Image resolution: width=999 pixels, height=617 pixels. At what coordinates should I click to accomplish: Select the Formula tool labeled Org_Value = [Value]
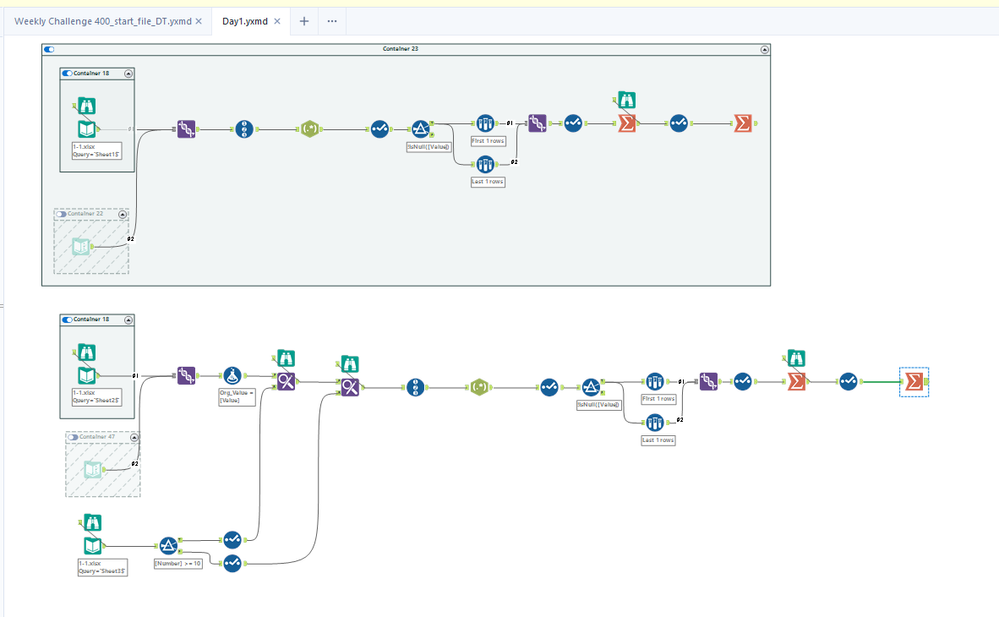(x=233, y=376)
